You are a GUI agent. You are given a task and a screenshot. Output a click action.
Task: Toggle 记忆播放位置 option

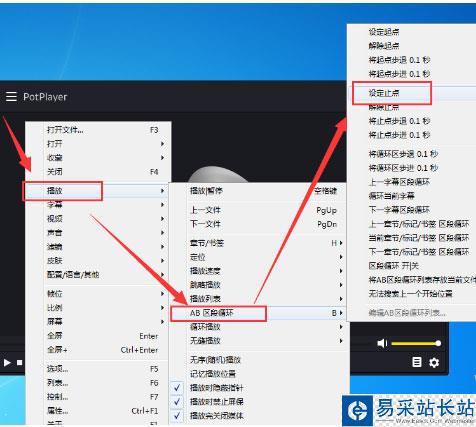point(258,374)
